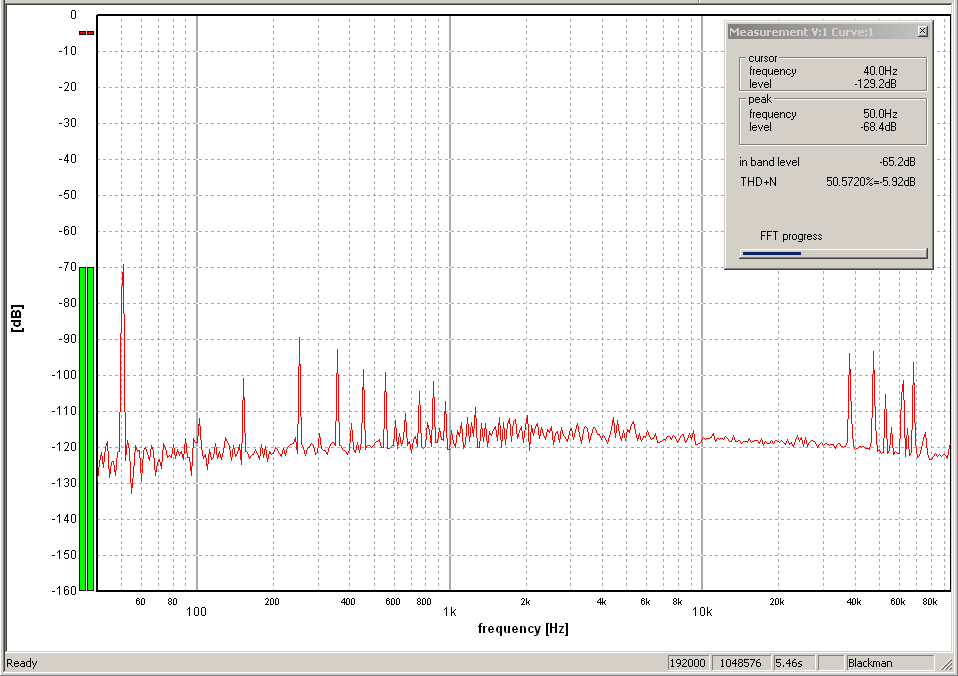Click the 1048576 FFT size status field
The height and width of the screenshot is (676, 958).
739,663
